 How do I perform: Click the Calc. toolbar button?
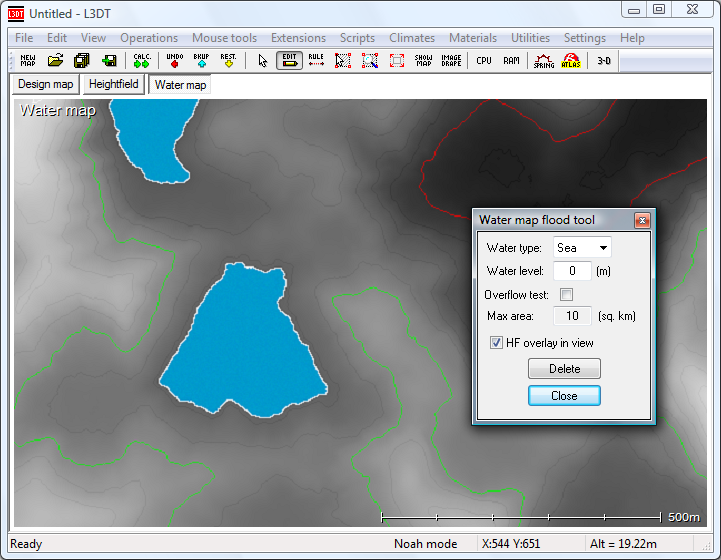(x=141, y=60)
